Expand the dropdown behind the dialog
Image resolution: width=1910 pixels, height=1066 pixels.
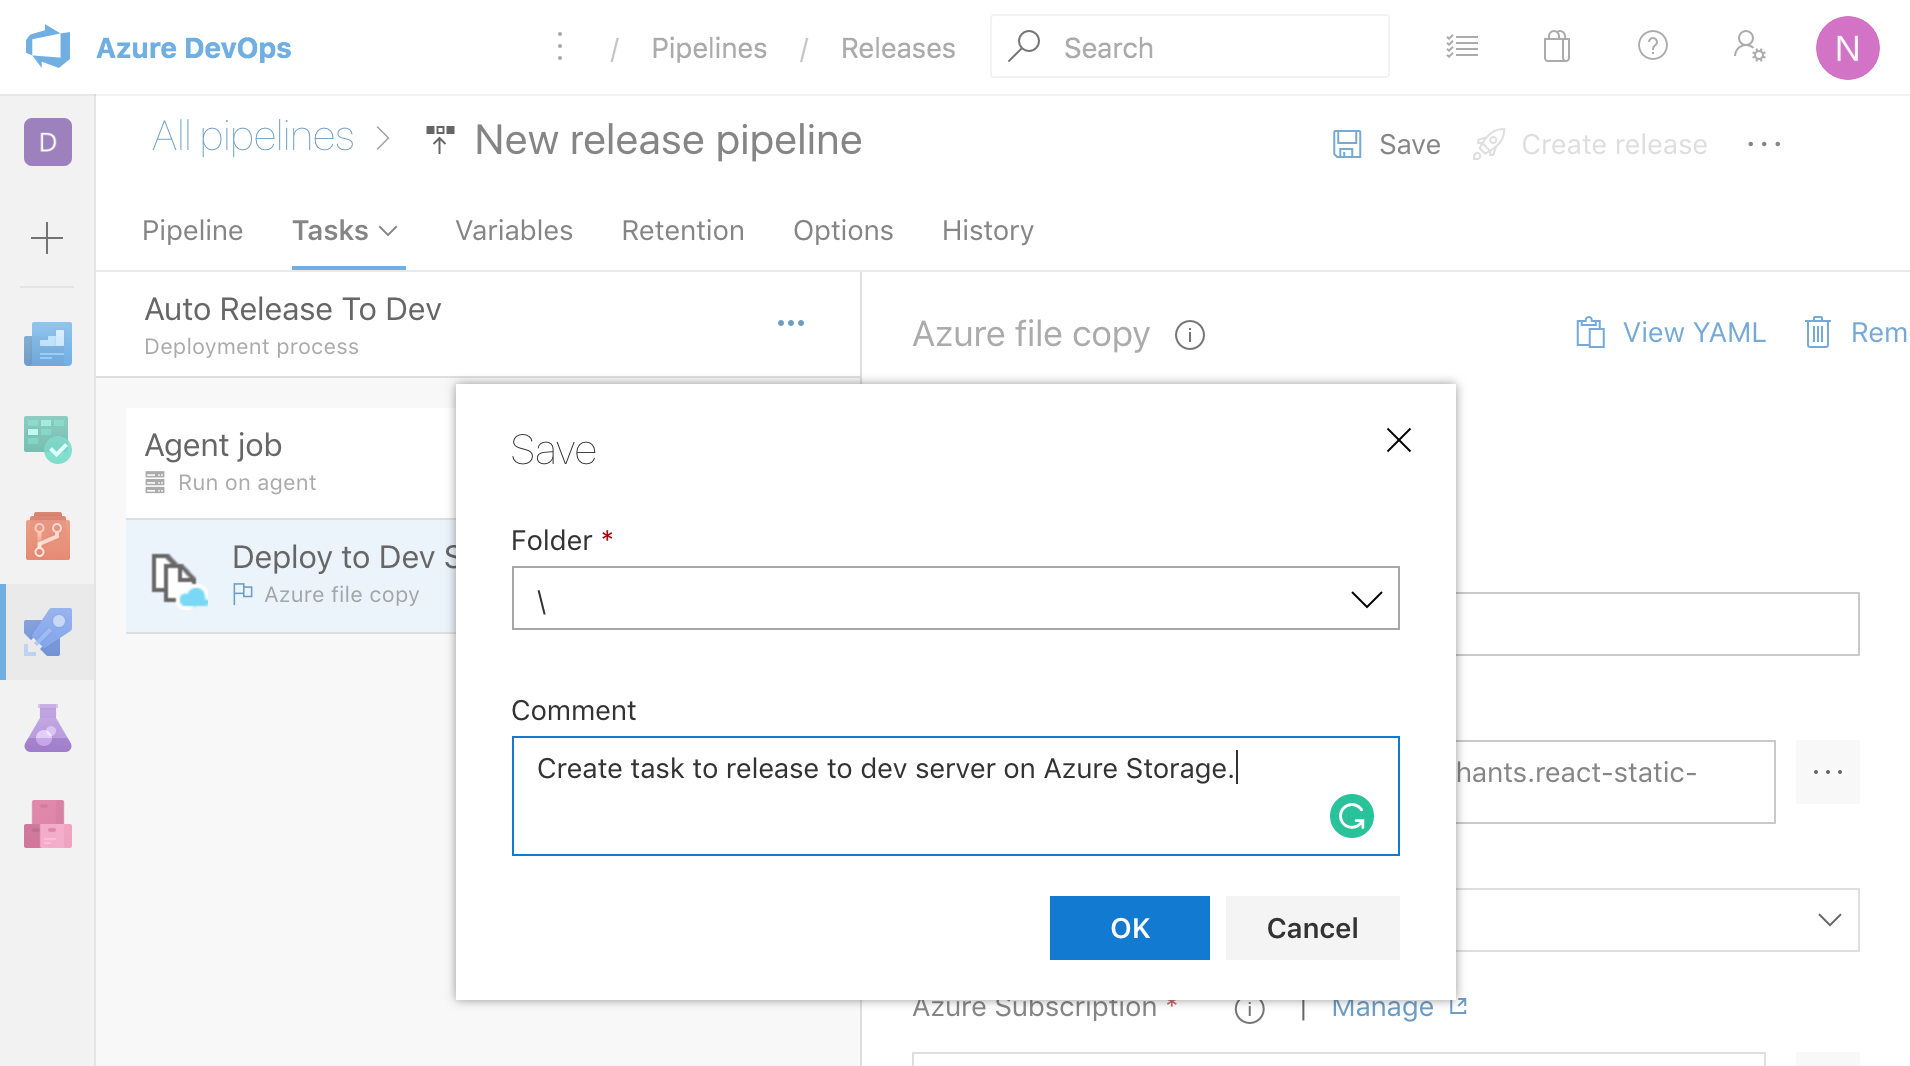[x=1830, y=920]
